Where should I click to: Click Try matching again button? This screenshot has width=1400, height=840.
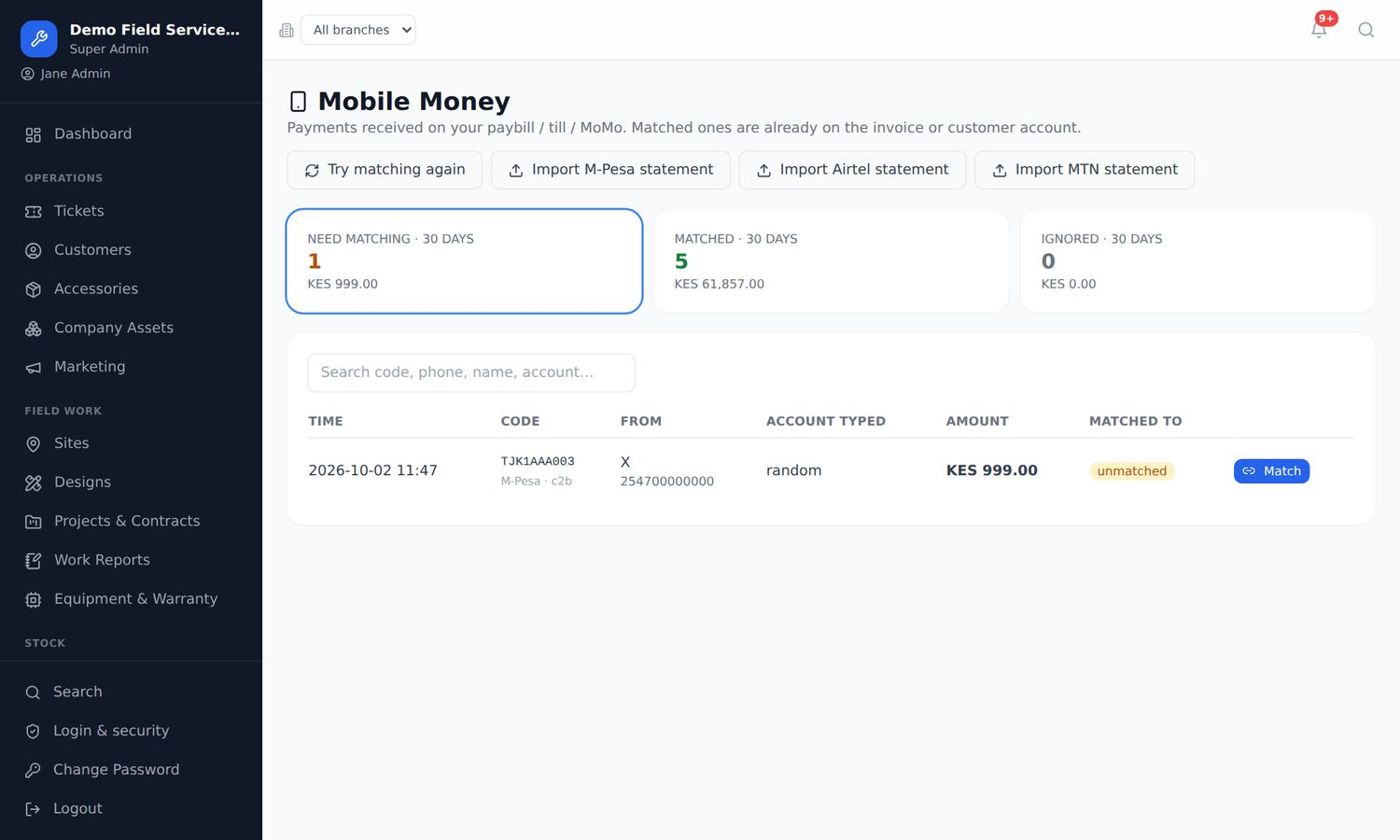385,170
